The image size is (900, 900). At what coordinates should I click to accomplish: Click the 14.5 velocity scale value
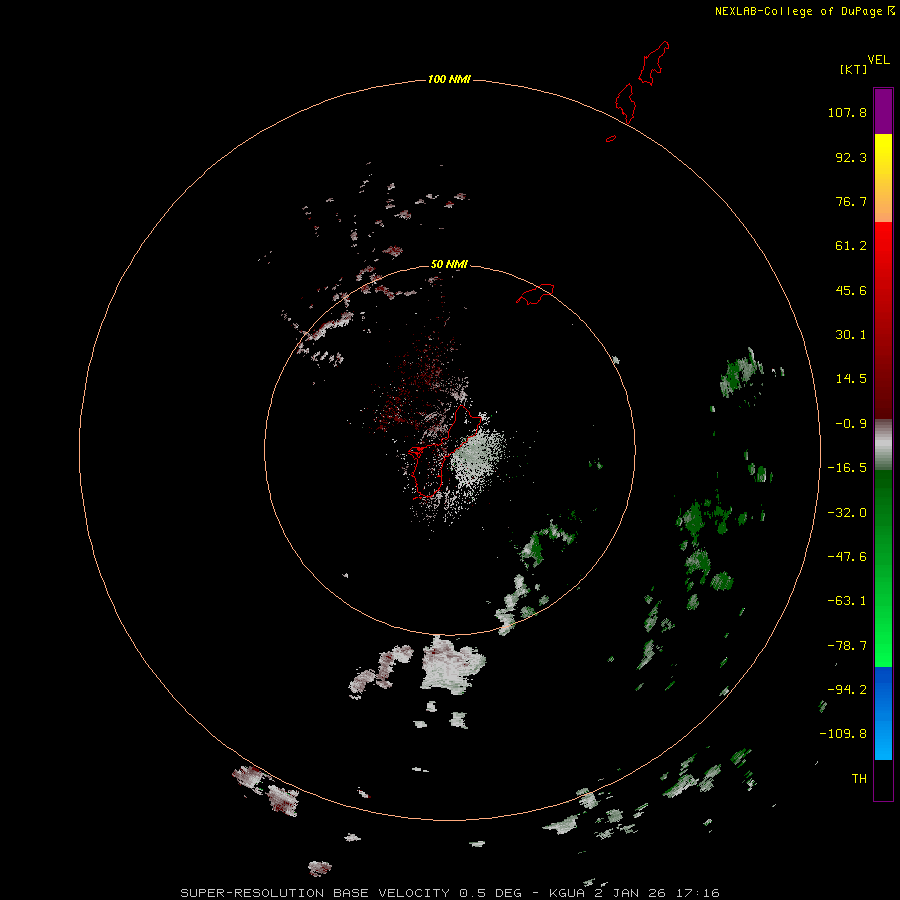(851, 379)
